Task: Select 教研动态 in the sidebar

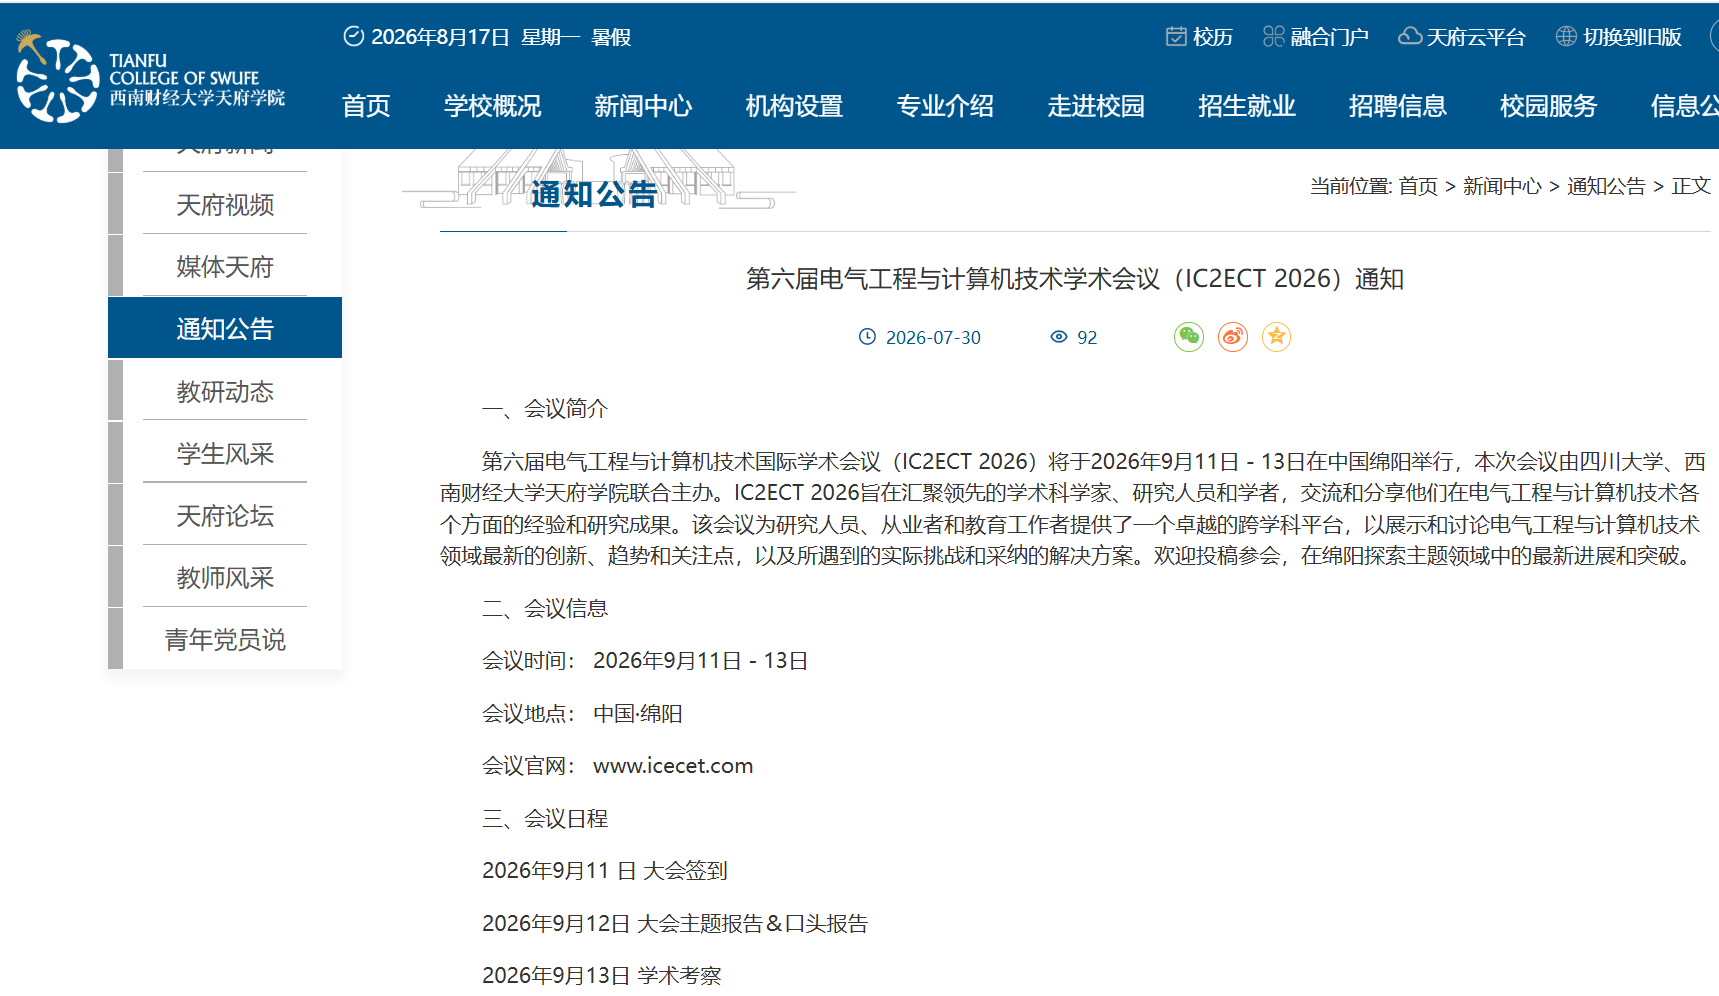Action: (x=225, y=391)
